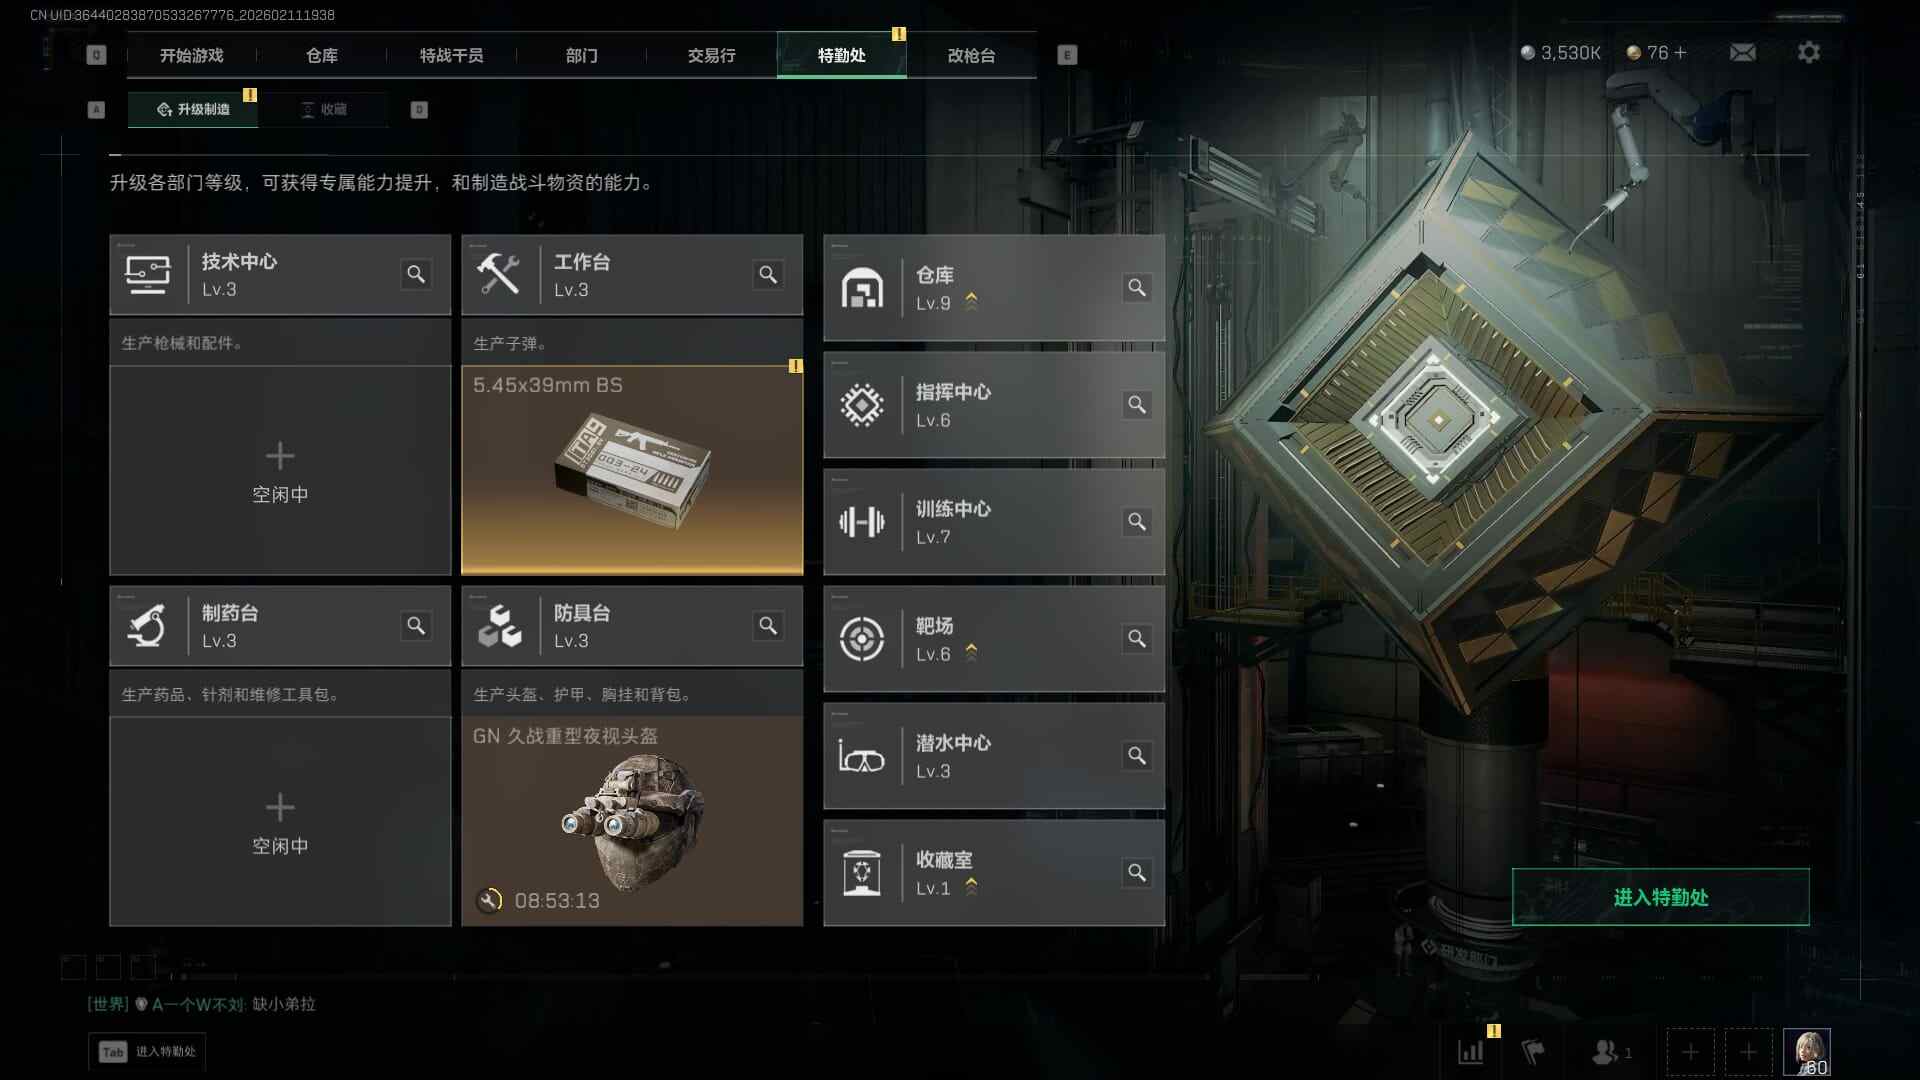Screen dimensions: 1920x1080
Task: Open the mail envelope icon
Action: [1742, 52]
